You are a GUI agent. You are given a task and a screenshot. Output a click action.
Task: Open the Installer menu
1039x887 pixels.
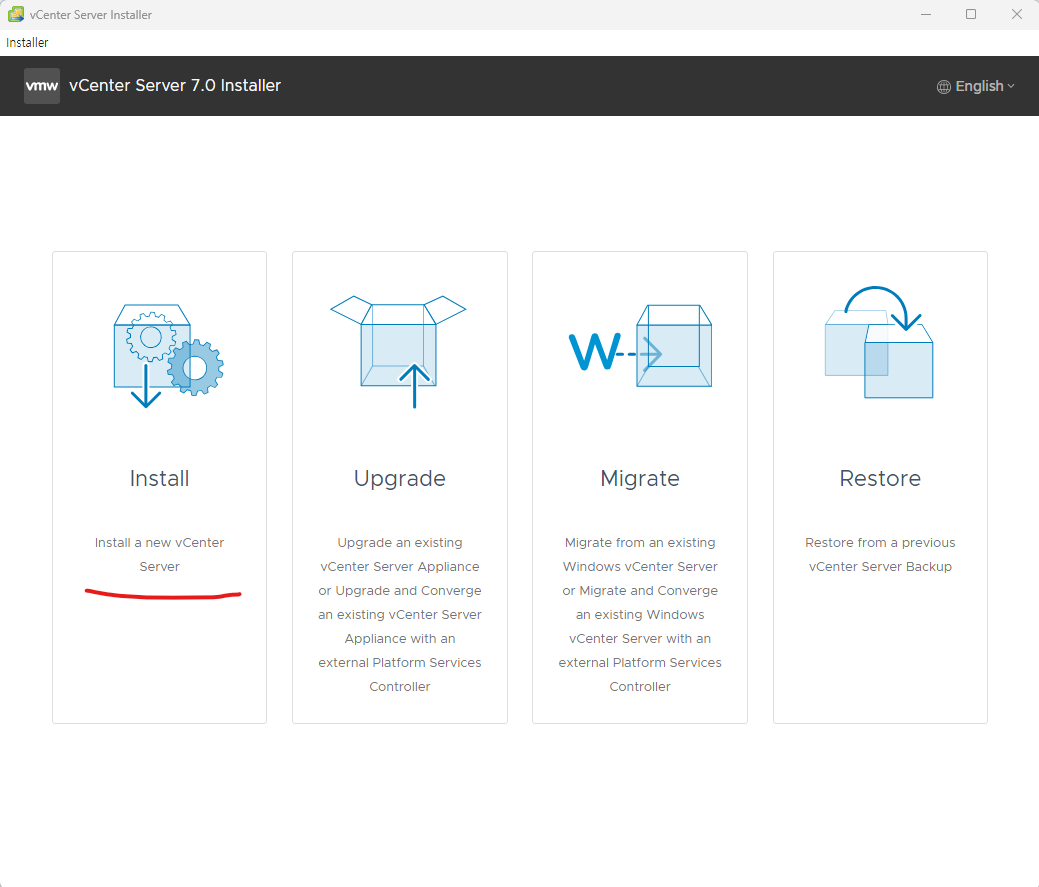click(x=27, y=42)
